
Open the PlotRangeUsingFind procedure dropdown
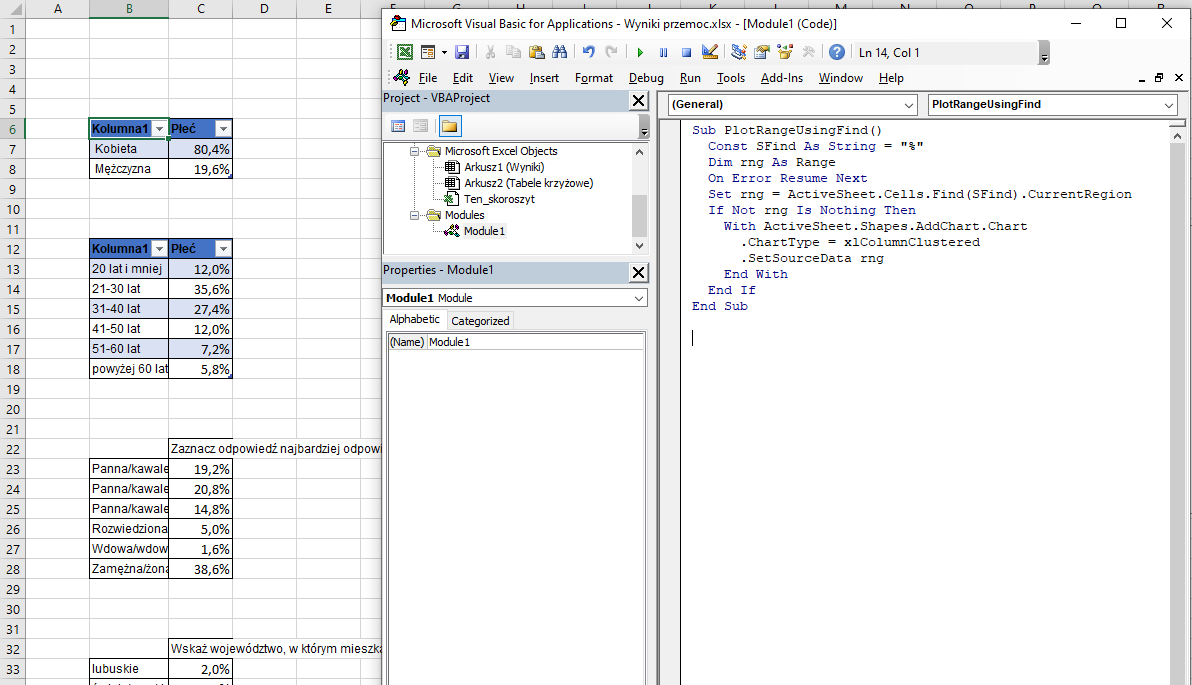pyautogui.click(x=1169, y=105)
